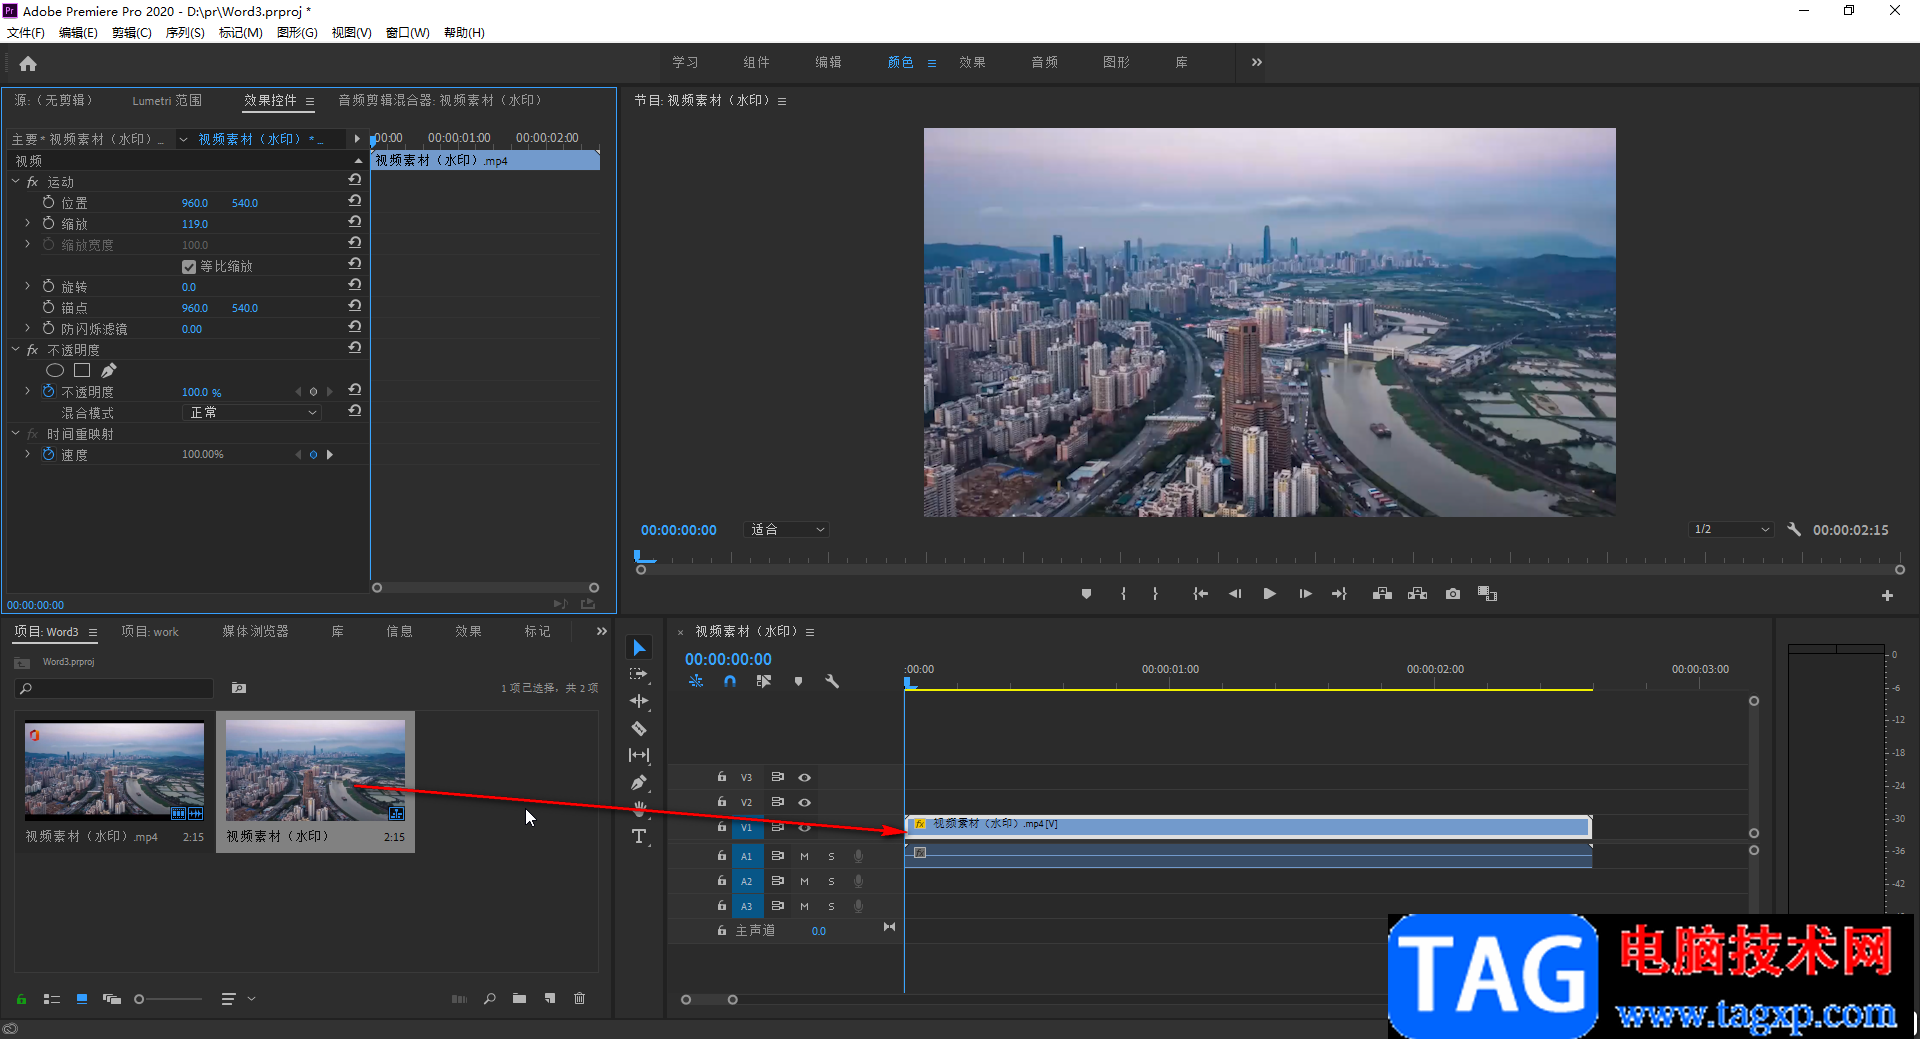1920x1039 pixels.
Task: Solo the A2 audio track
Action: (831, 881)
